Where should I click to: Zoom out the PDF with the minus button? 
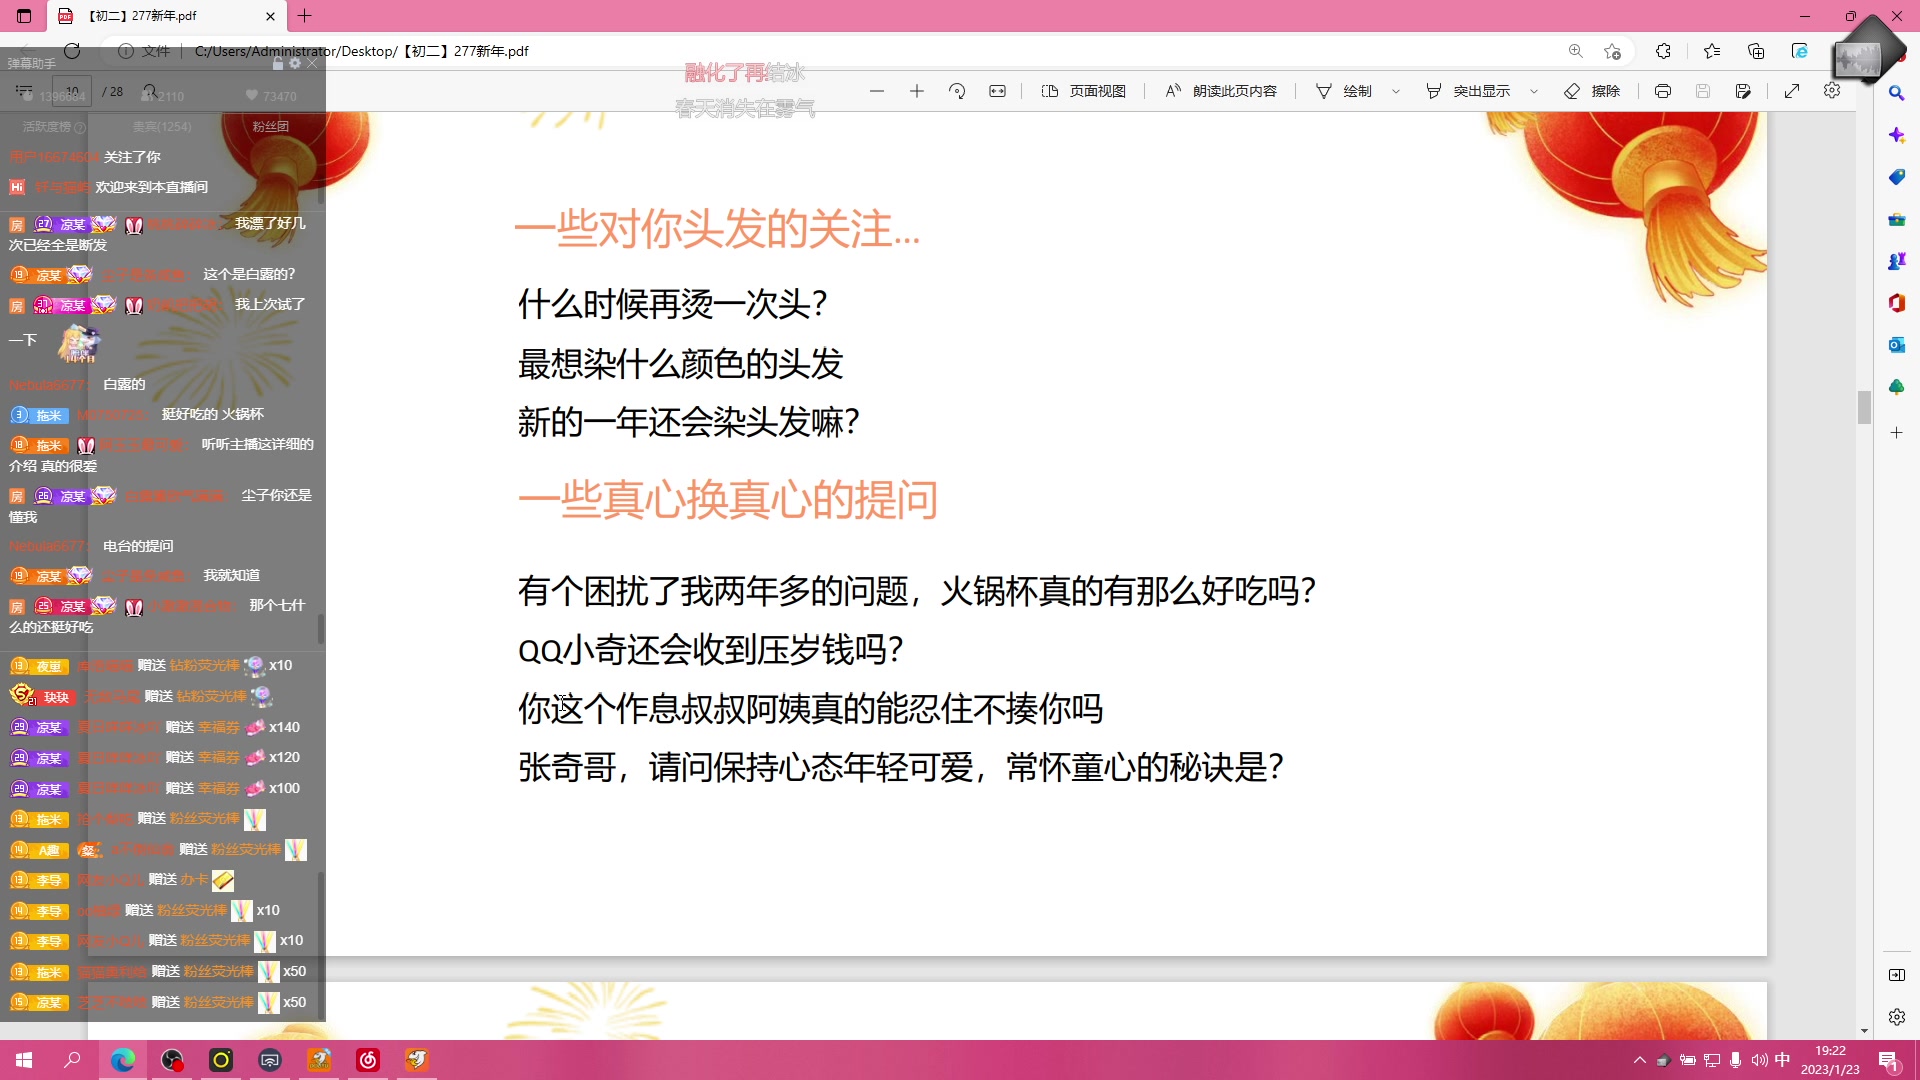pos(877,91)
